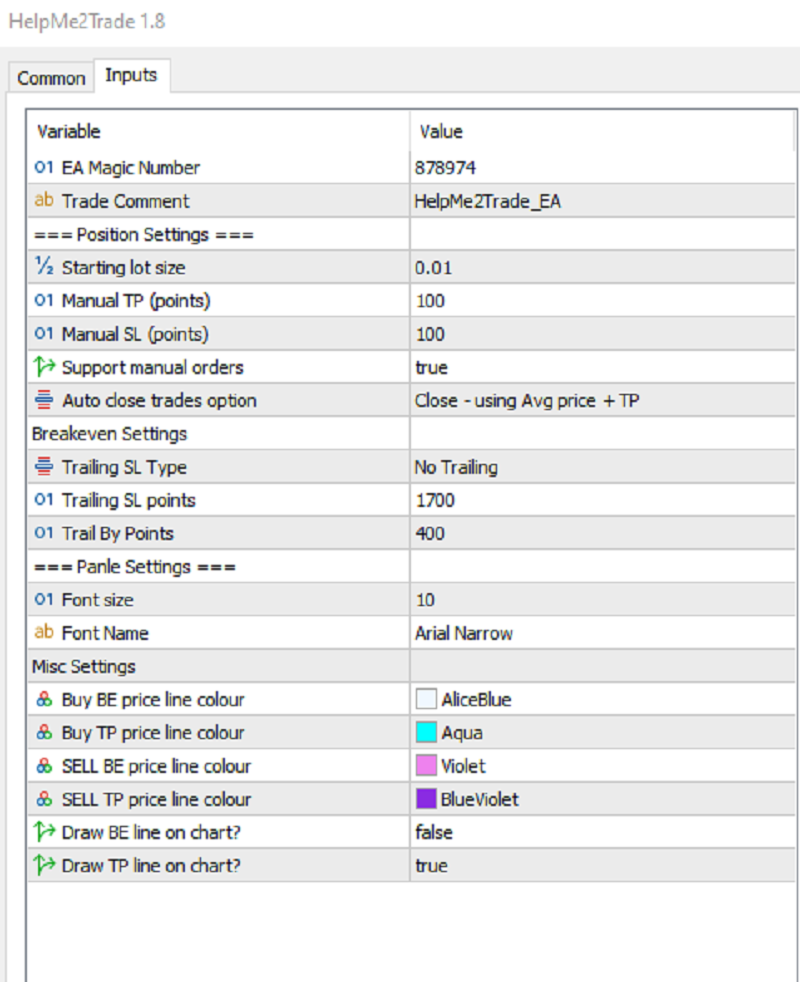Open the Auto close trades option dropdown value
This screenshot has width=800, height=982.
point(527,400)
